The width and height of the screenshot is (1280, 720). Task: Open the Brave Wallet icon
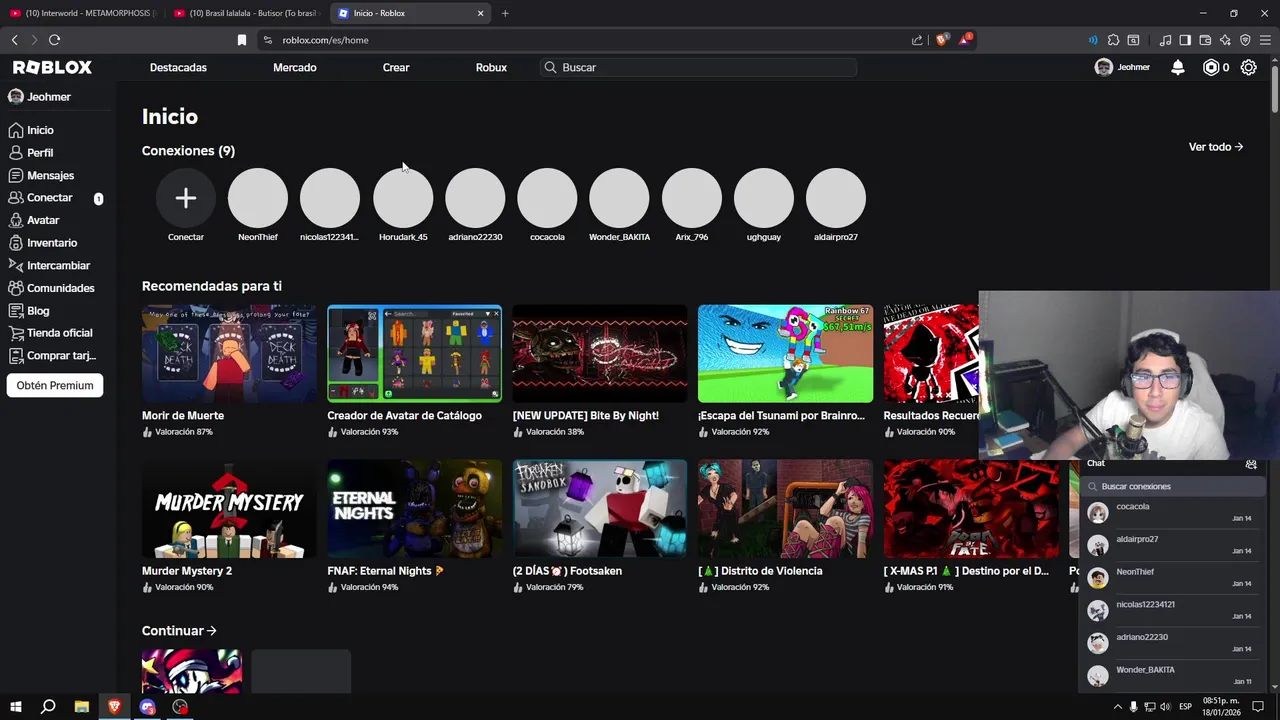1205,40
